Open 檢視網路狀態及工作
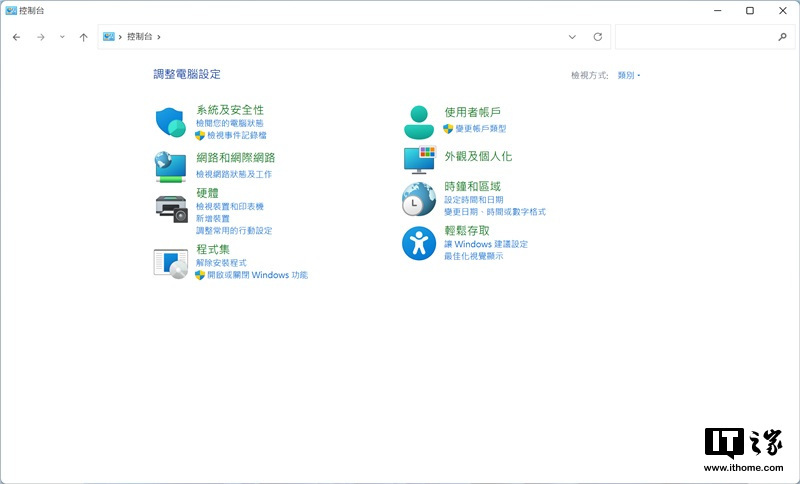 pyautogui.click(x=234, y=174)
